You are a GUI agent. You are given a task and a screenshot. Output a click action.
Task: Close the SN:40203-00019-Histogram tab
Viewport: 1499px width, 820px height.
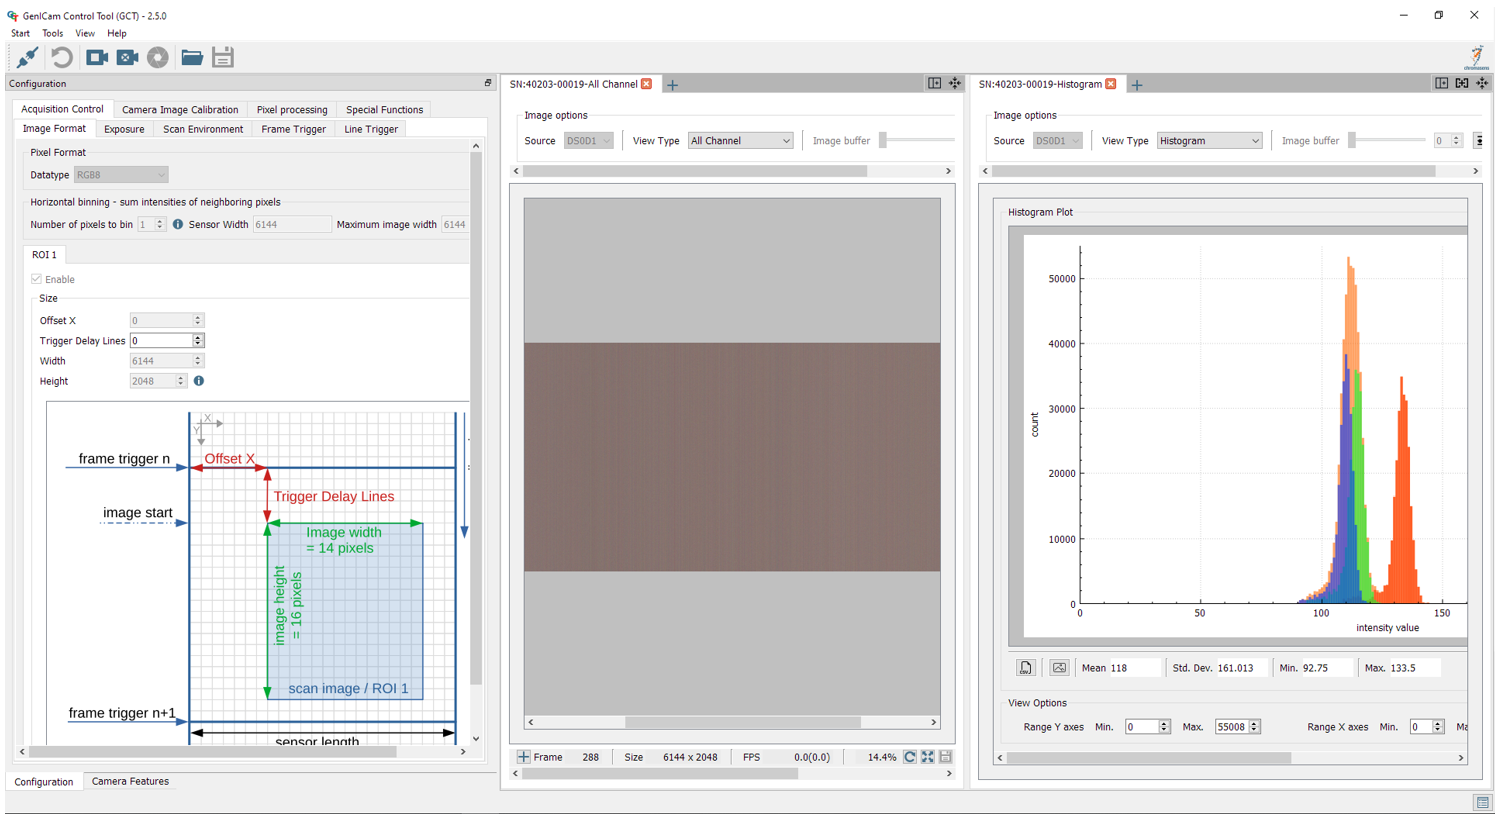pyautogui.click(x=1111, y=84)
